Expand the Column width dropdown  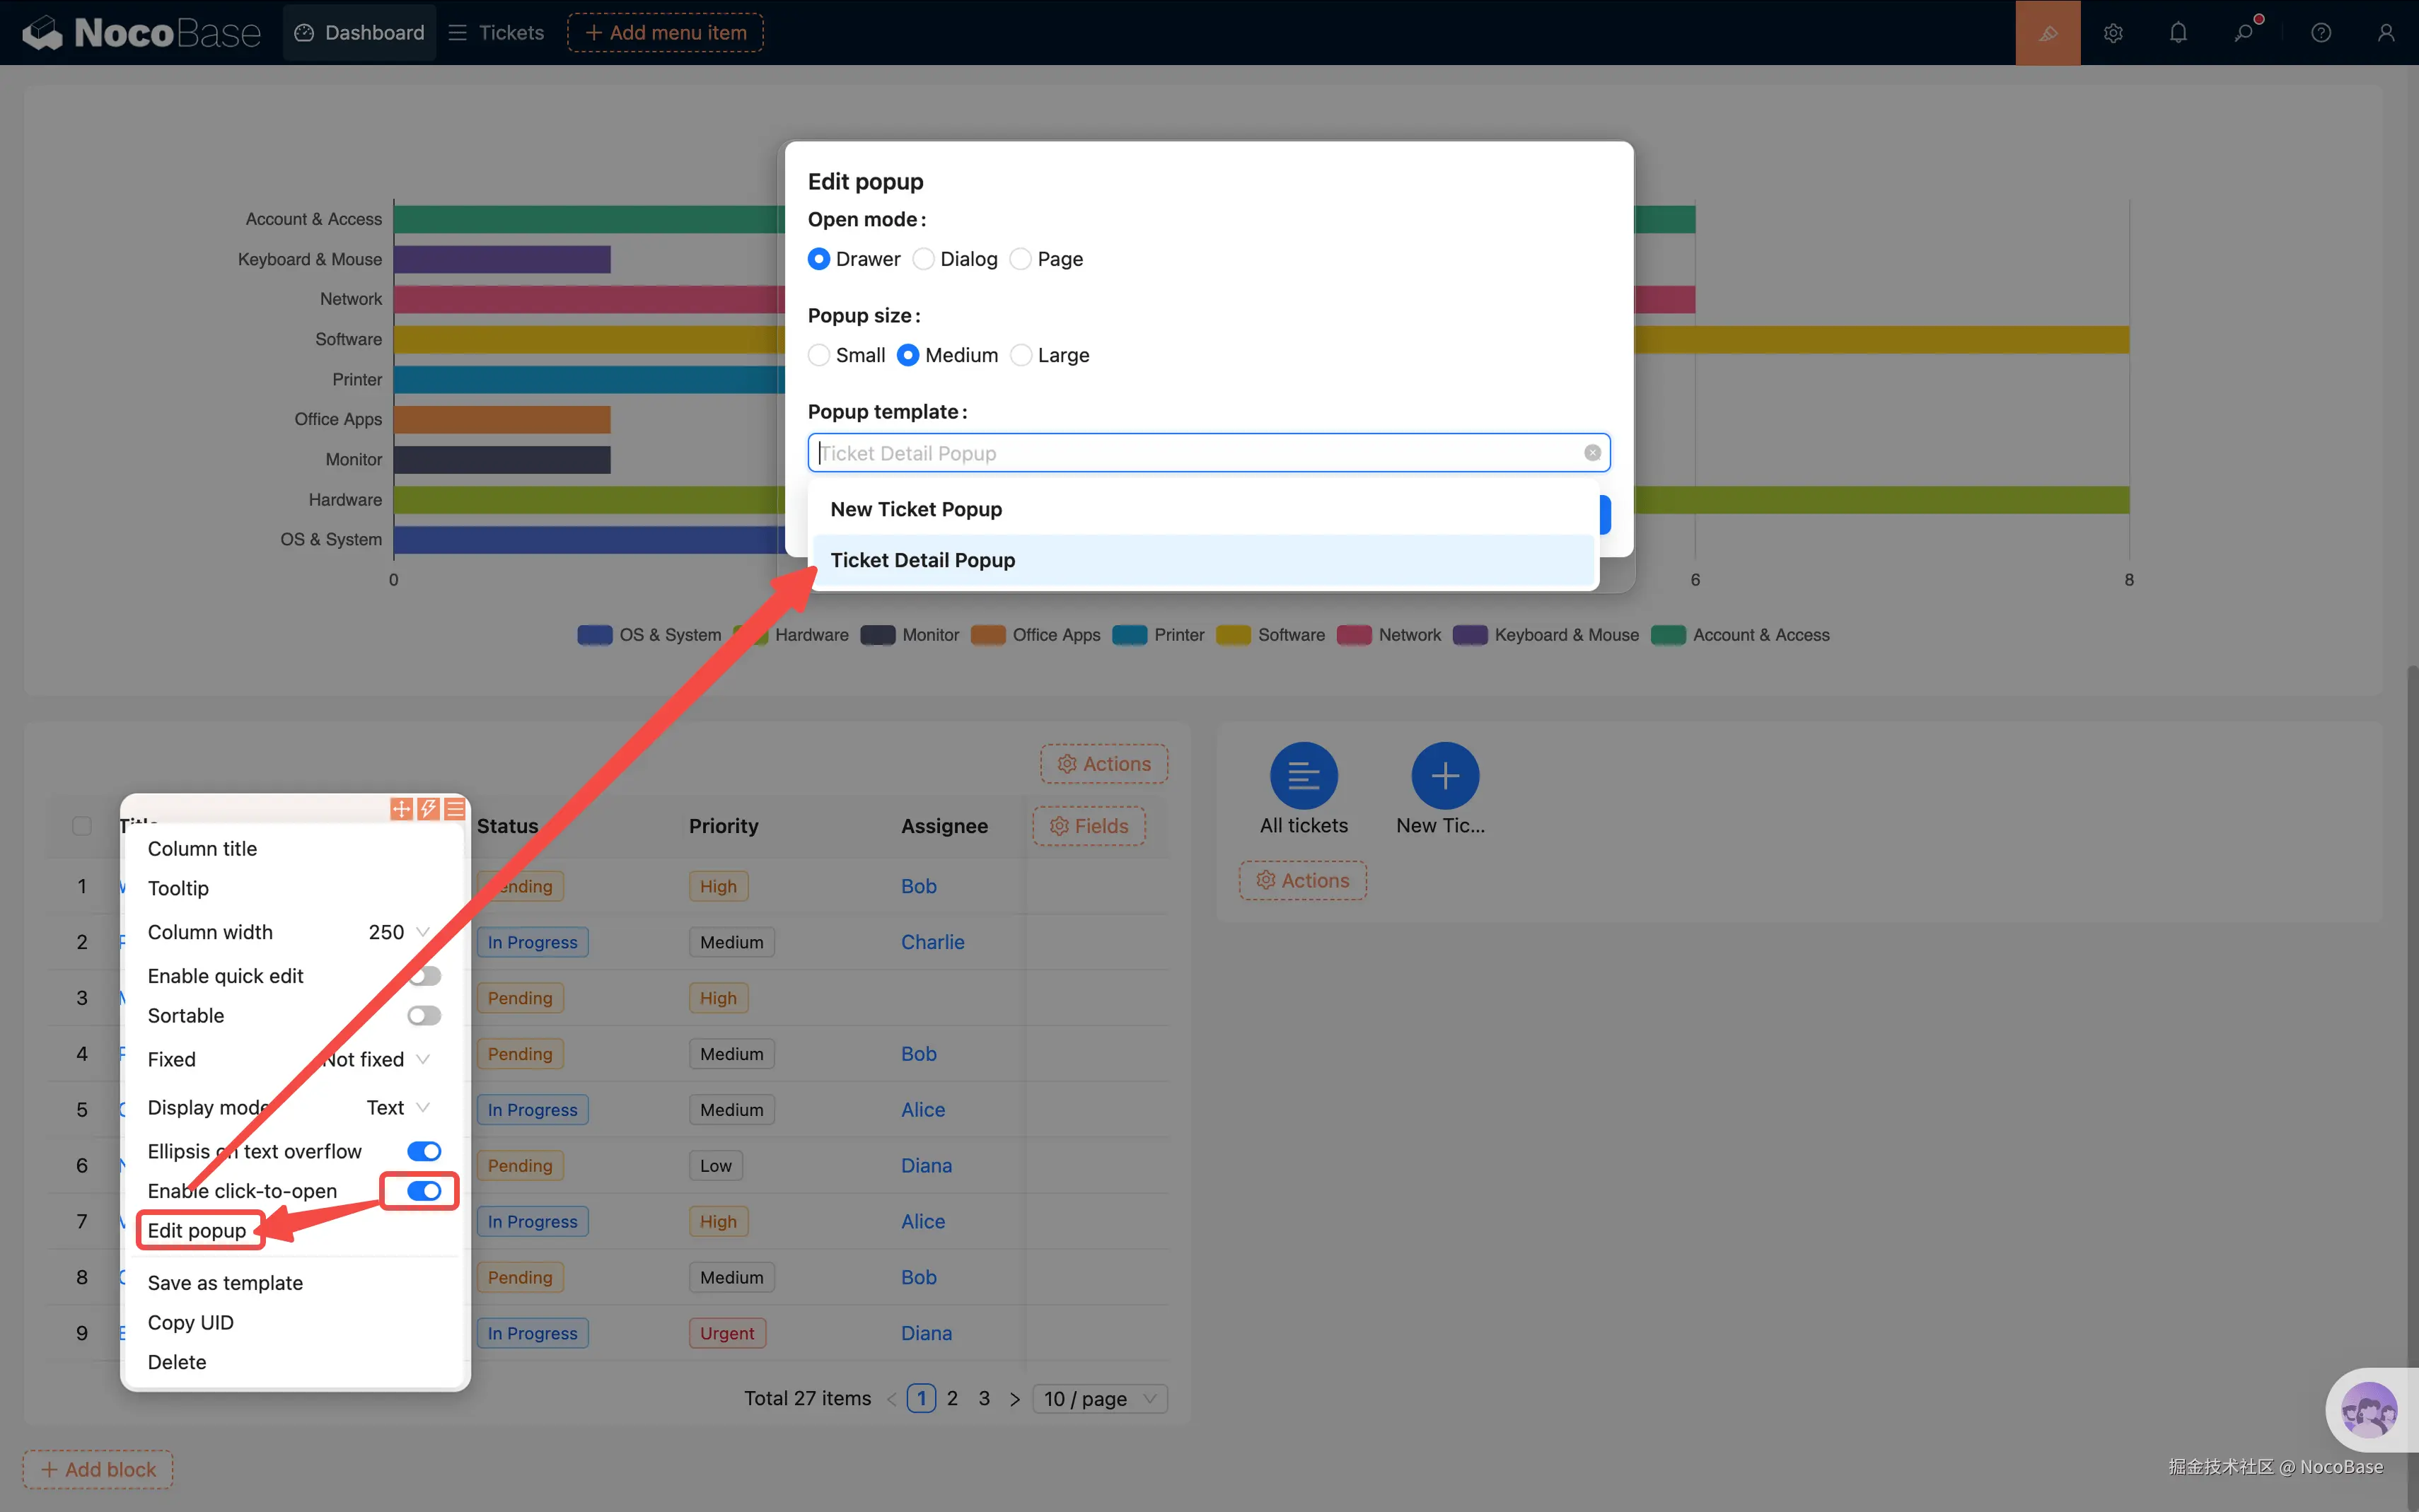(398, 932)
